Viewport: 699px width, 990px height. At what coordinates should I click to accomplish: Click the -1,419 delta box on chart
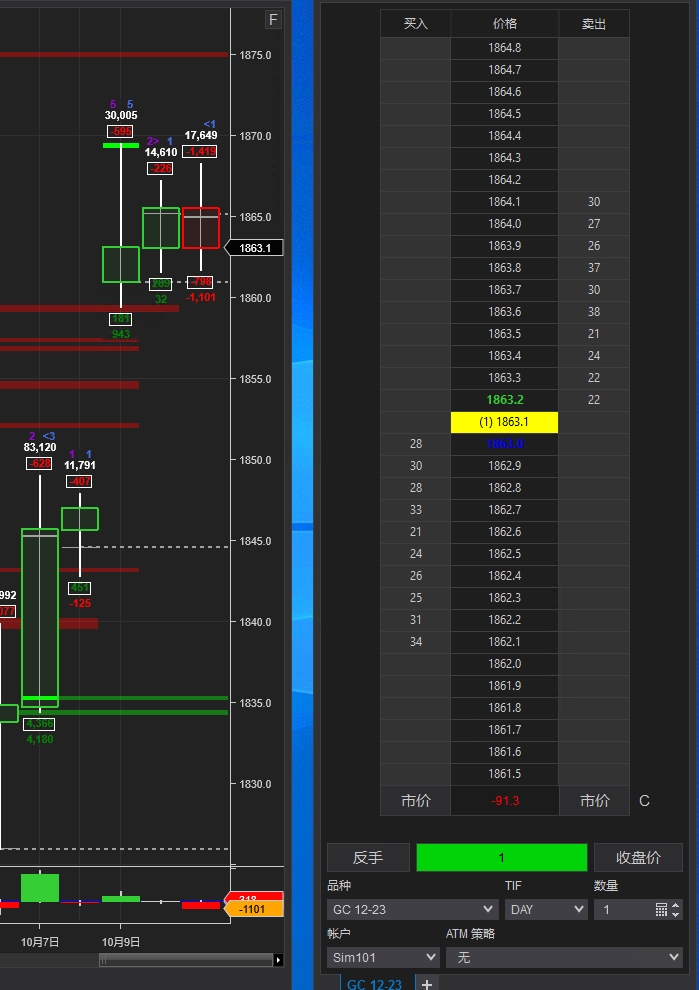pos(200,152)
